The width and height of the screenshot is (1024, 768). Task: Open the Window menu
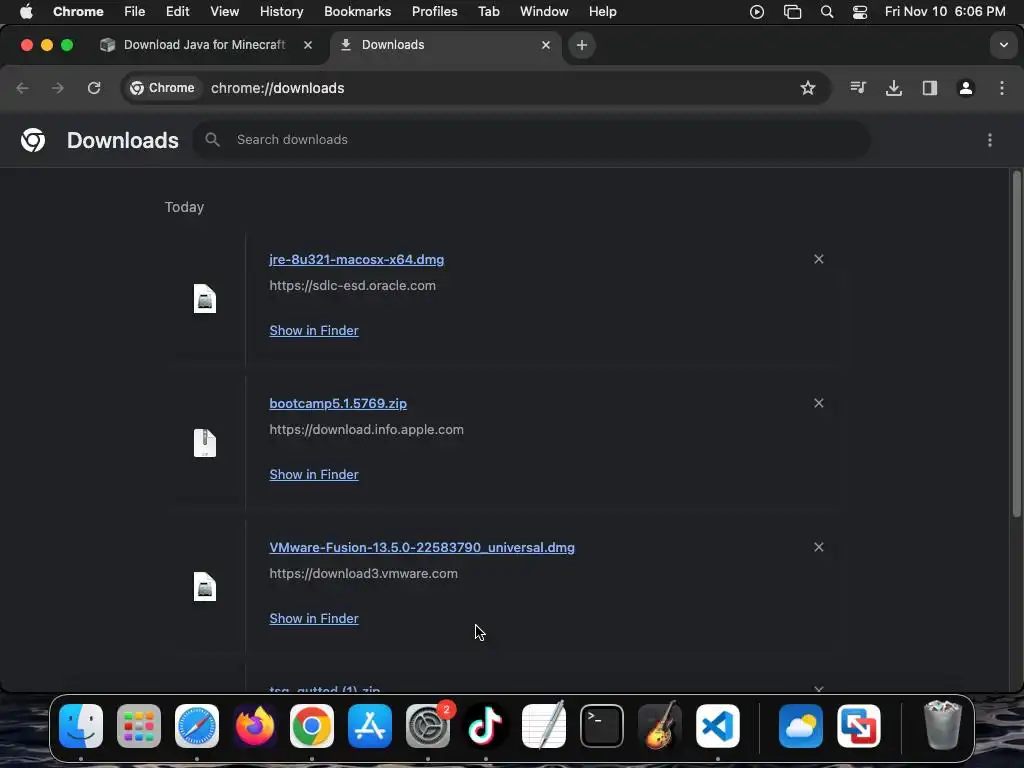[x=544, y=12]
